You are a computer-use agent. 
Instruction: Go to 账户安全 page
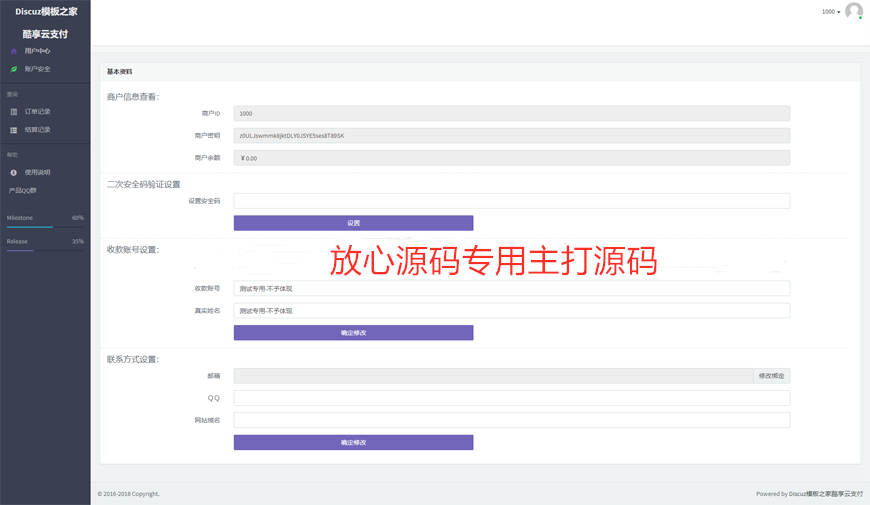pos(37,69)
